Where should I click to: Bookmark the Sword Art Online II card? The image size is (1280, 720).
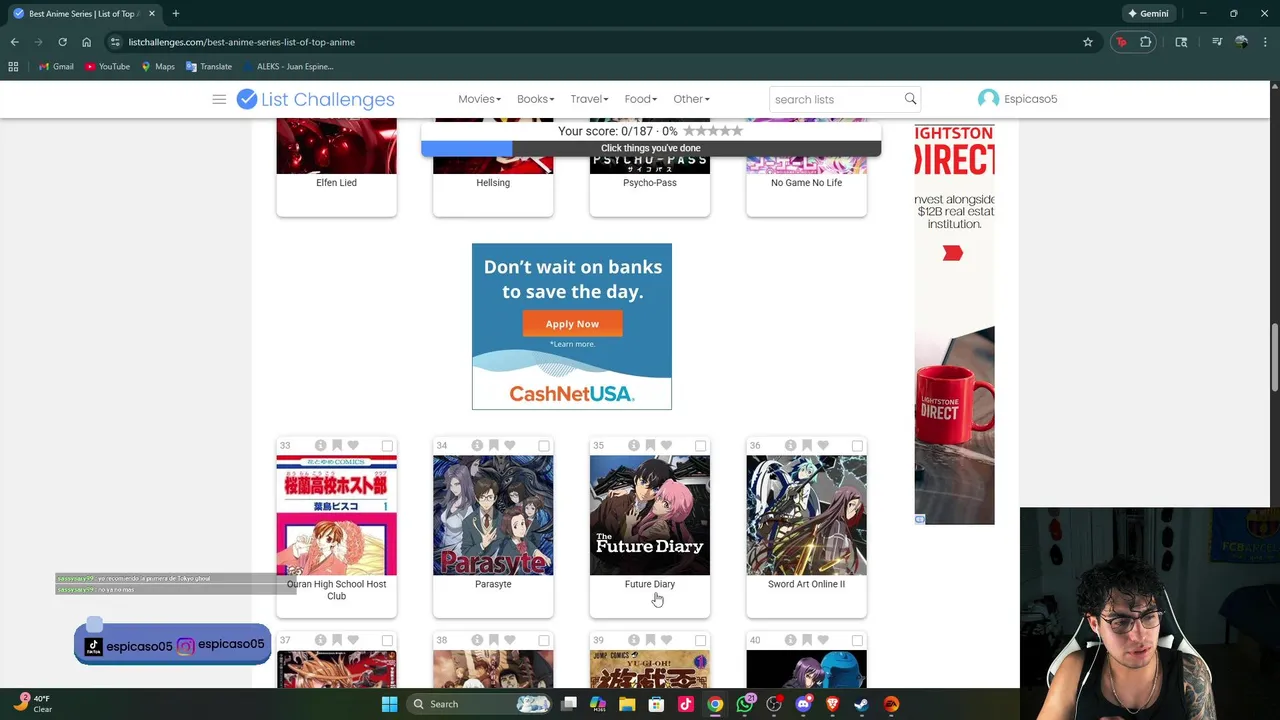pyautogui.click(x=807, y=445)
